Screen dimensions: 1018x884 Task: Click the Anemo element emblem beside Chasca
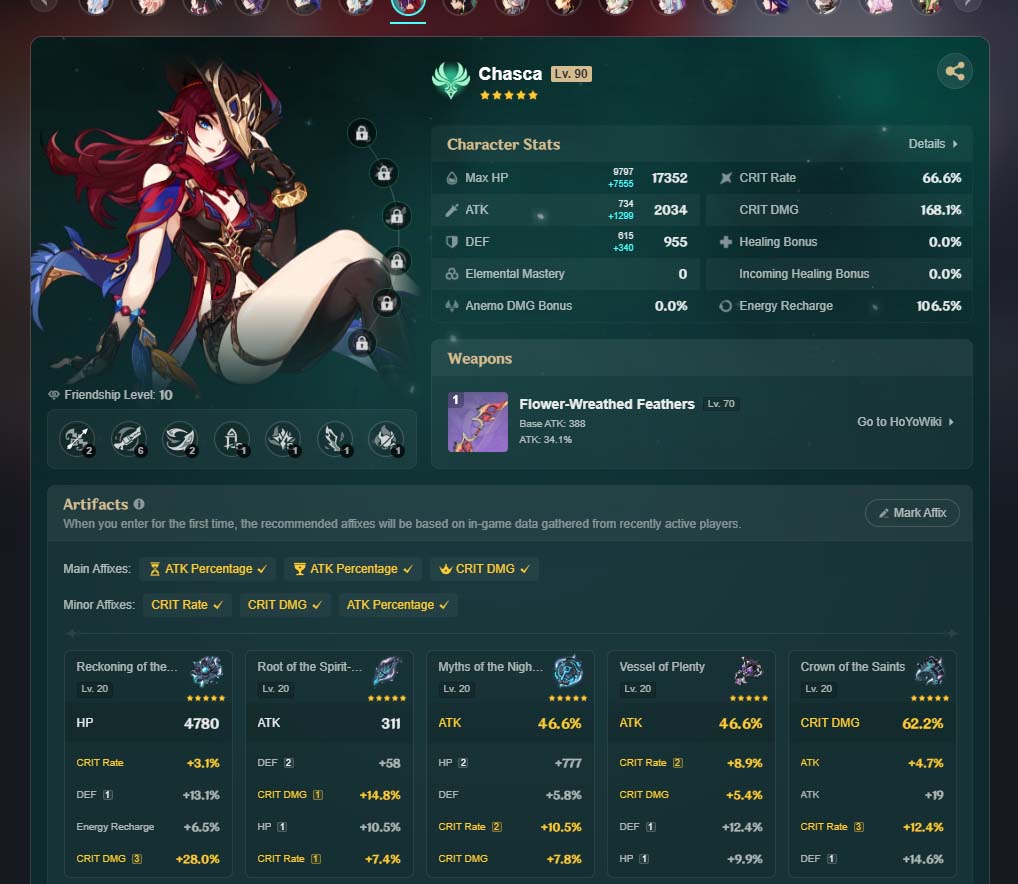pos(451,80)
